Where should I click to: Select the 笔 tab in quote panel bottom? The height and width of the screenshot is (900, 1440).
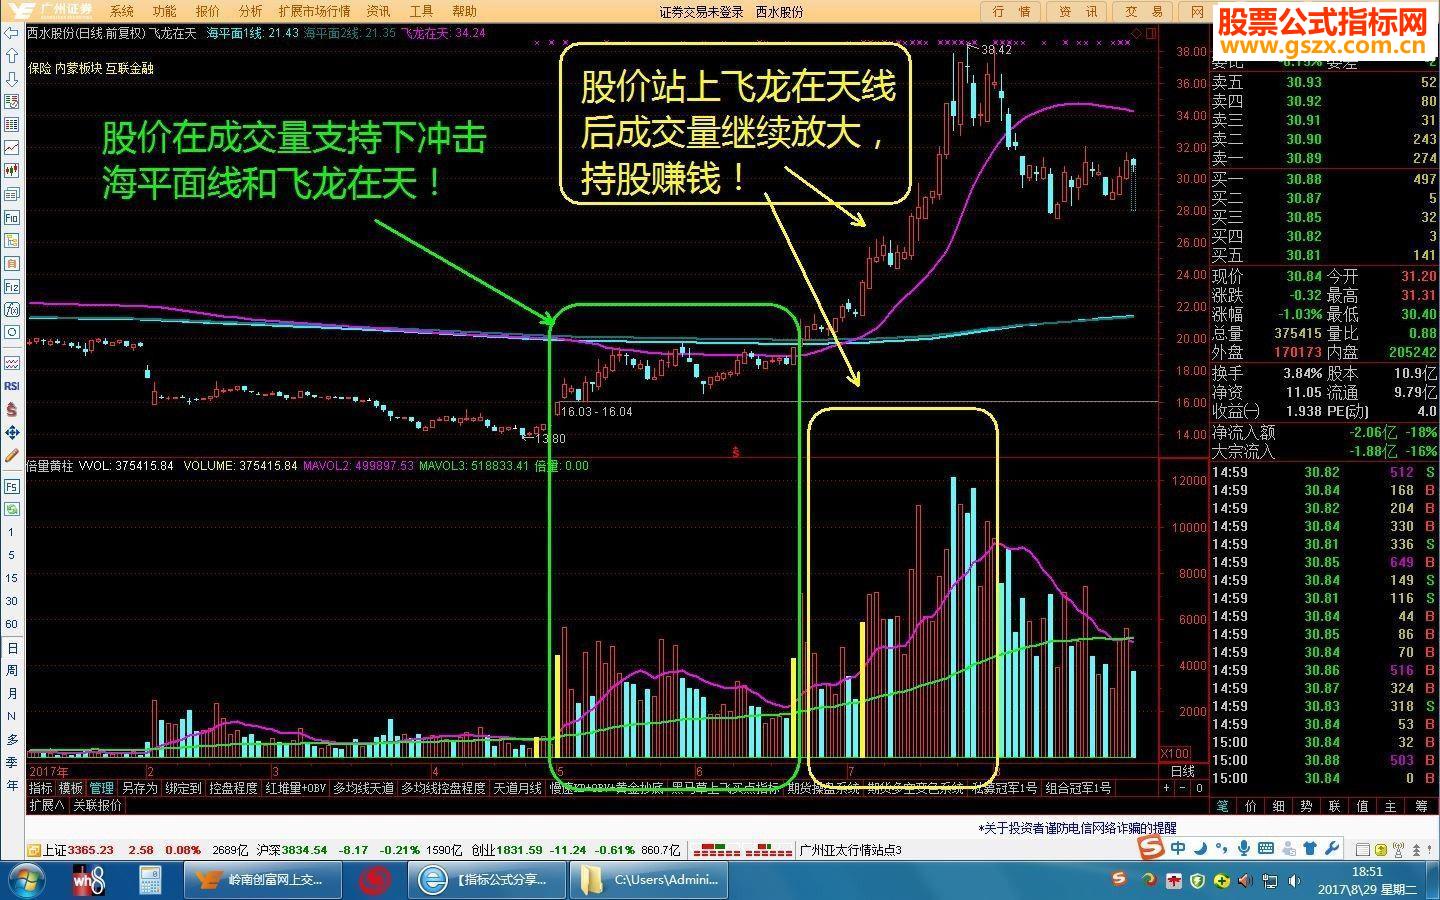tap(1222, 805)
